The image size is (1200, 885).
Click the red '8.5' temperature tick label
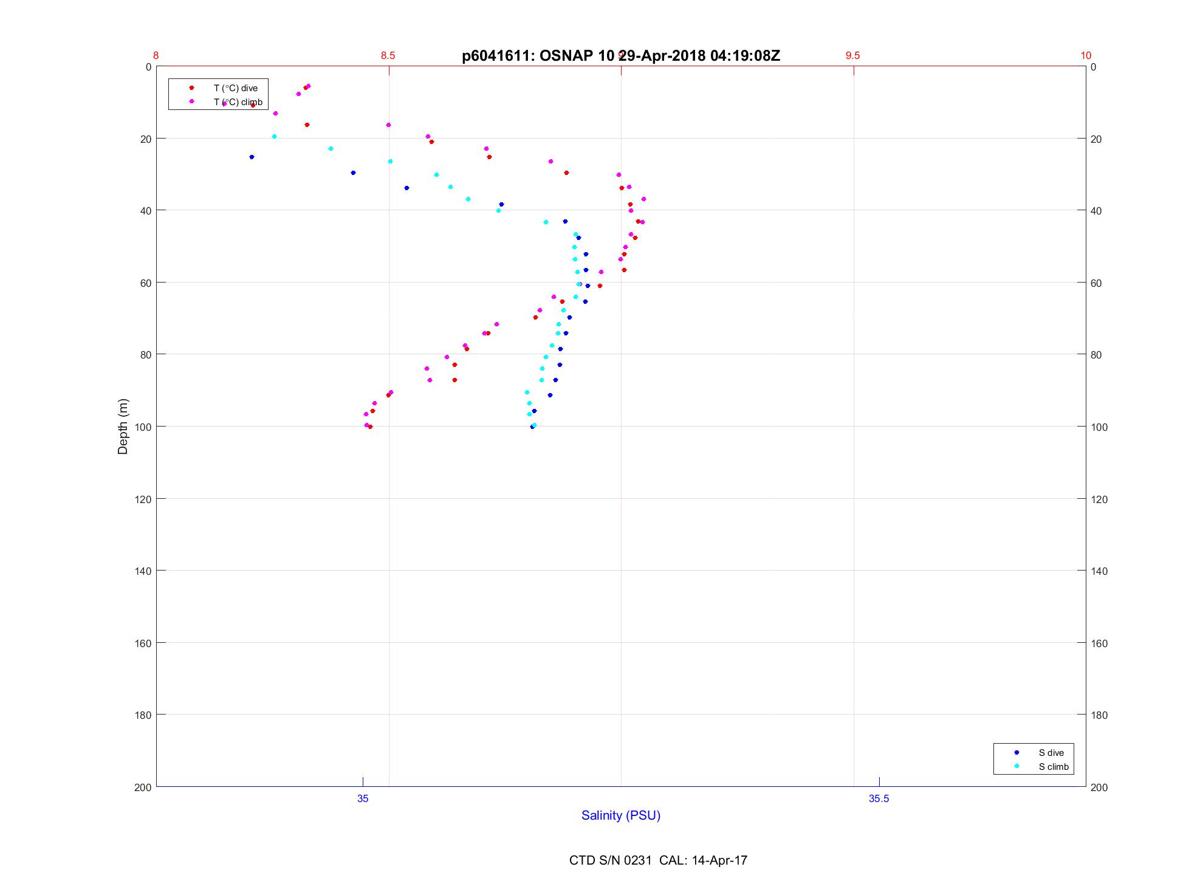pyautogui.click(x=388, y=55)
